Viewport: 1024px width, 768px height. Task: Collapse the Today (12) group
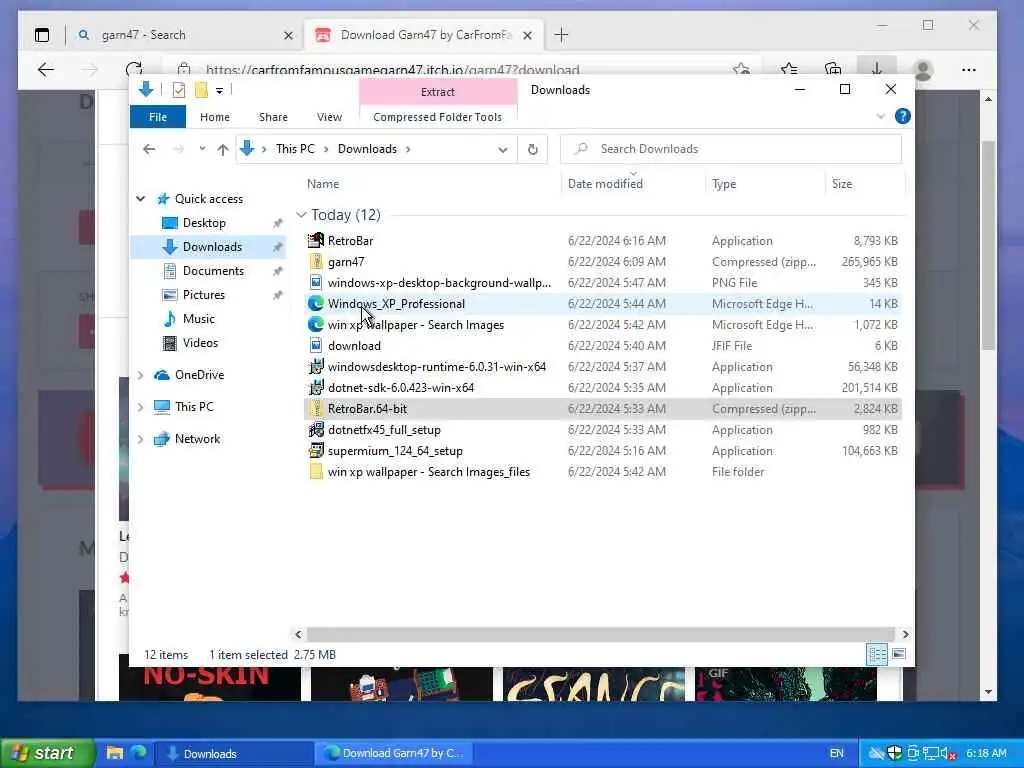[301, 215]
